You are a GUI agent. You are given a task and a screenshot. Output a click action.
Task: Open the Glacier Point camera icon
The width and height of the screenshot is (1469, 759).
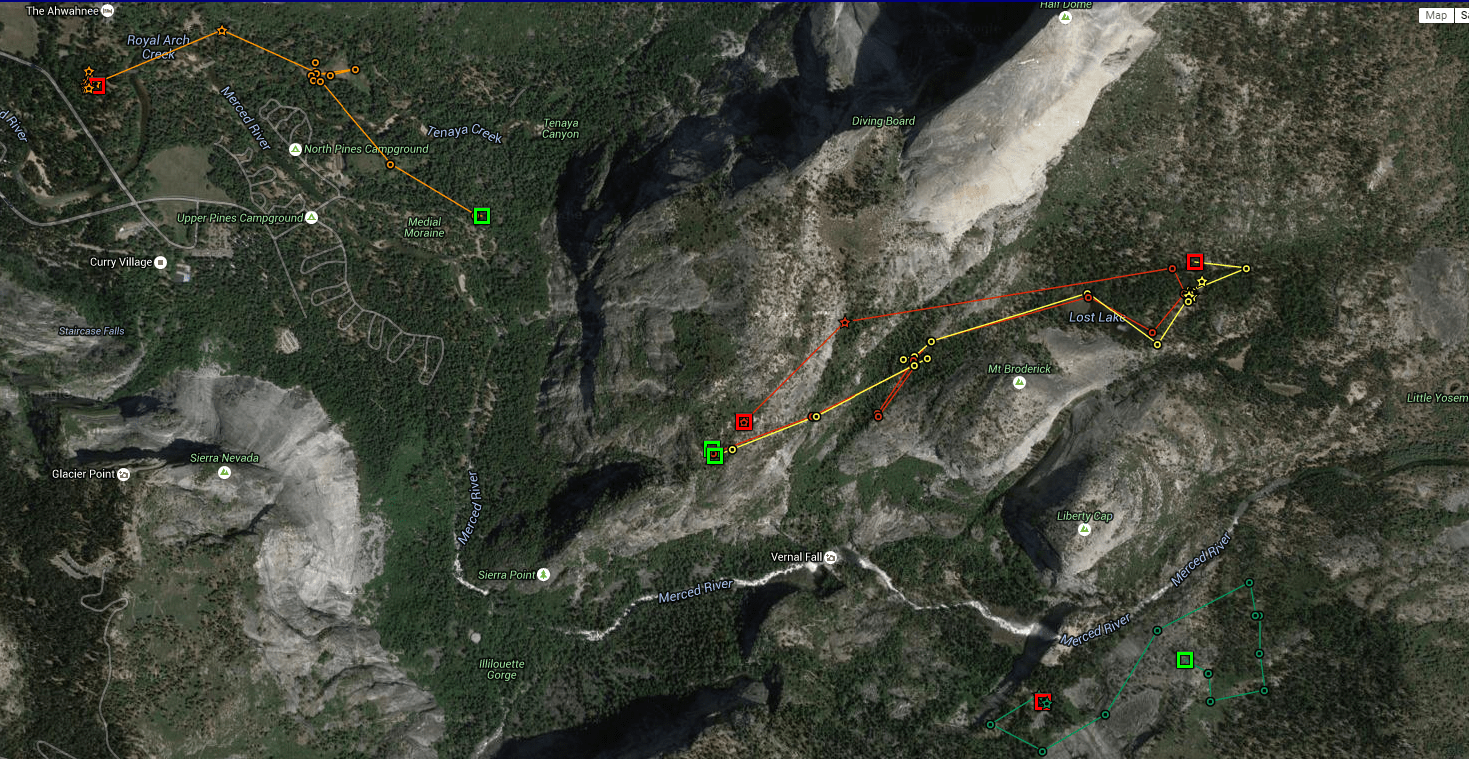coord(123,474)
